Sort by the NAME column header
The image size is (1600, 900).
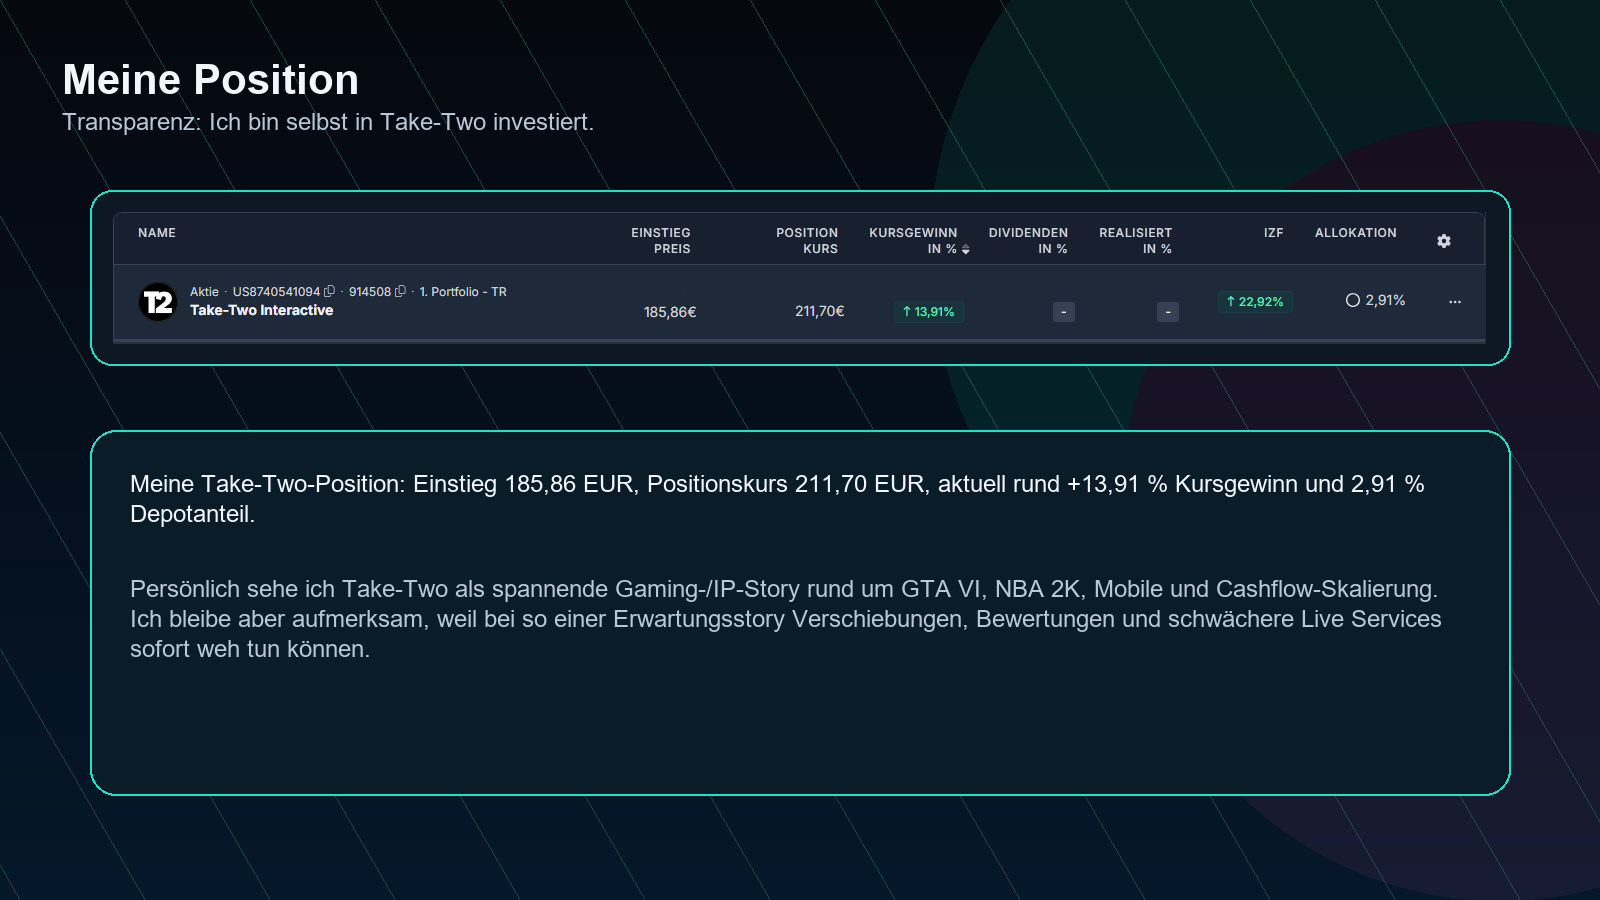click(x=157, y=233)
